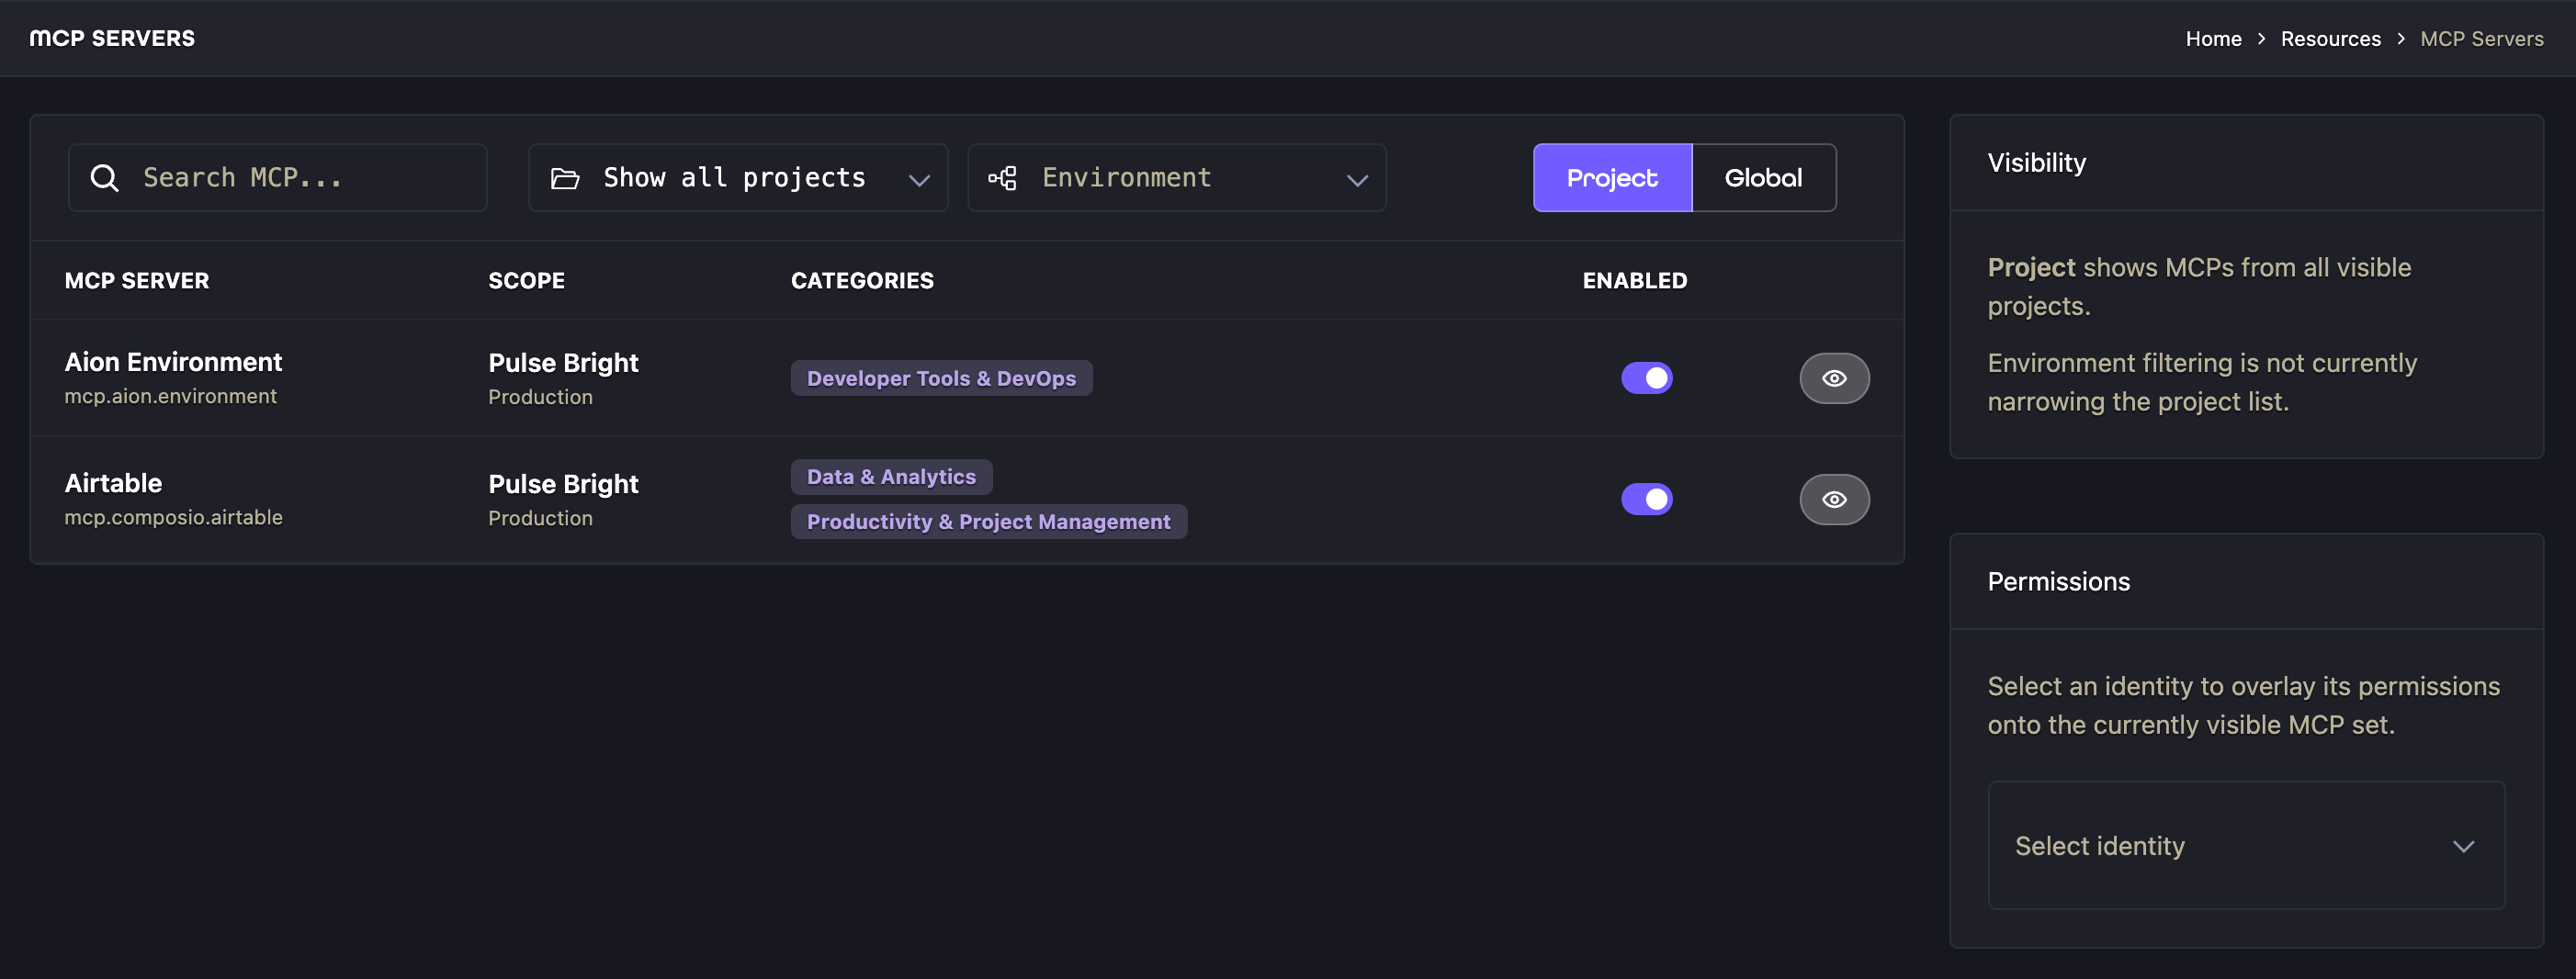Screen dimensions: 2576x979
Task: View details with Aion Environment eye icon
Action: pyautogui.click(x=1834, y=378)
